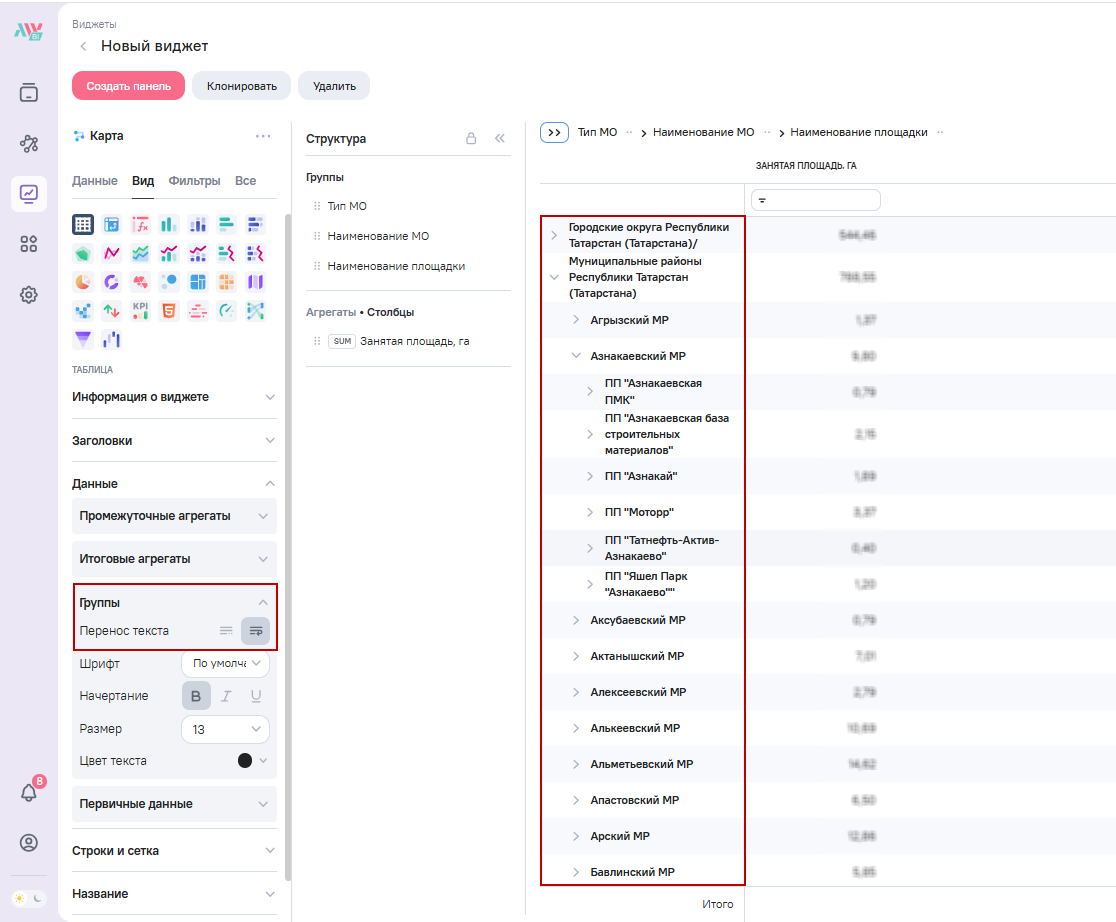The height and width of the screenshot is (922, 1116).
Task: Expand Промежуточные агрегаты section
Action: pos(174,516)
